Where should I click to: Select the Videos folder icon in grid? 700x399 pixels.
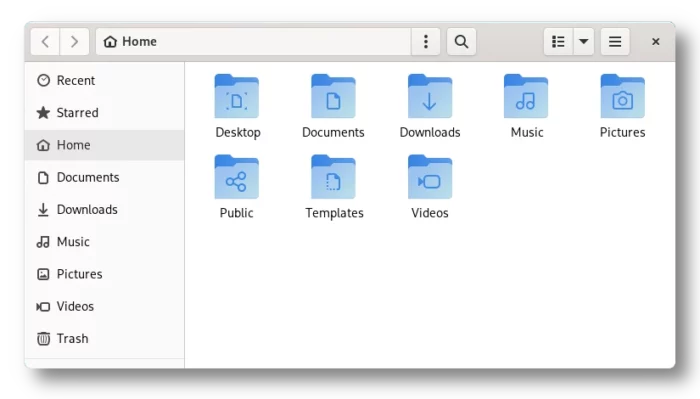[430, 177]
